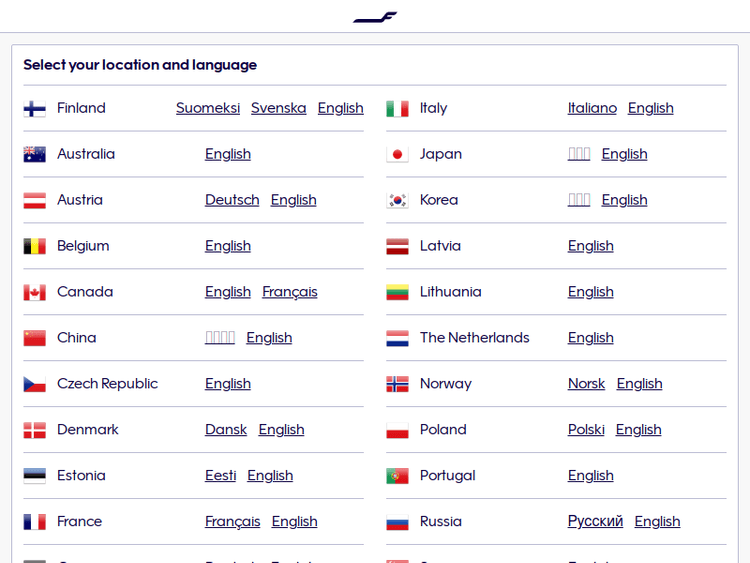The height and width of the screenshot is (563, 750).
Task: Click the Latvia flag icon
Action: click(x=397, y=246)
